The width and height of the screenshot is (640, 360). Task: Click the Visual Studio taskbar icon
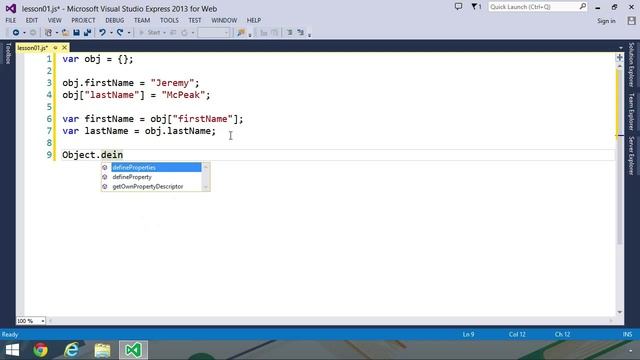[x=133, y=350]
